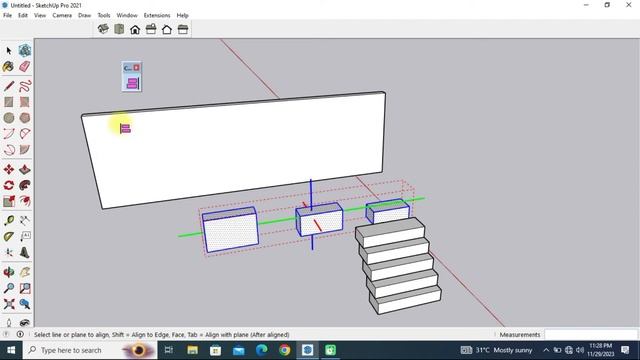The image size is (640, 360).
Task: Choose the Rotate tool
Action: coord(9,185)
